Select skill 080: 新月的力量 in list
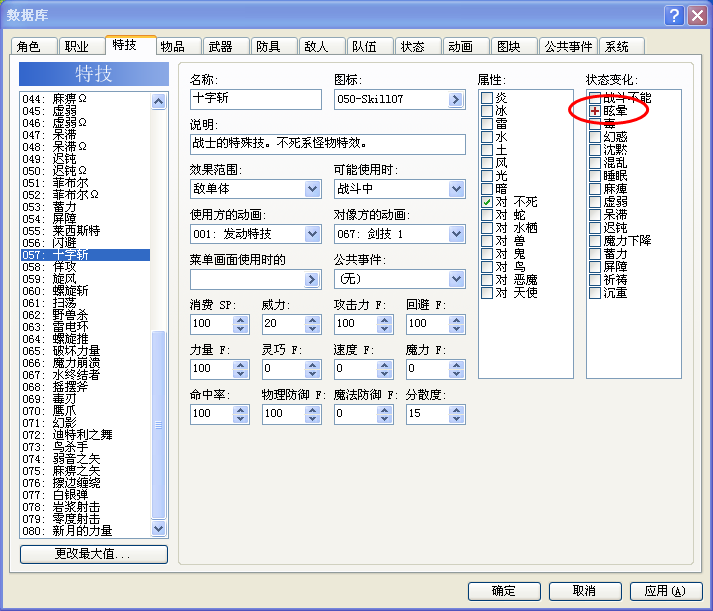The height and width of the screenshot is (611, 713). tap(85, 531)
